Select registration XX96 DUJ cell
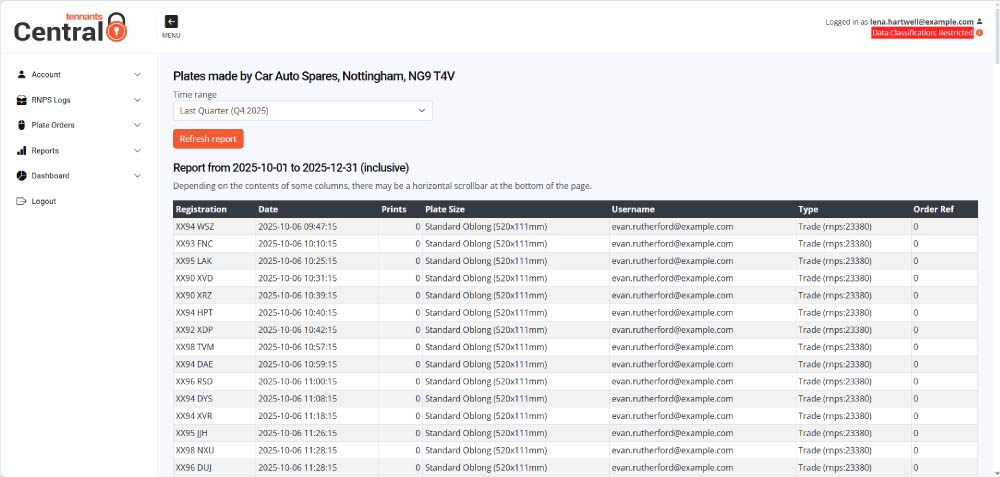This screenshot has height=477, width=1000. 214,467
